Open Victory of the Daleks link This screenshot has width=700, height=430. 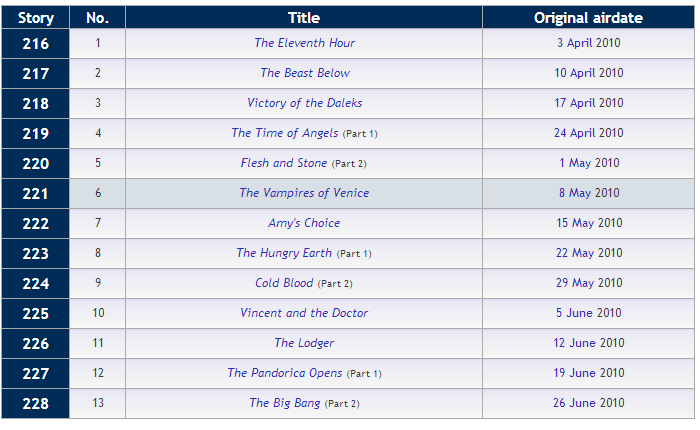(304, 103)
